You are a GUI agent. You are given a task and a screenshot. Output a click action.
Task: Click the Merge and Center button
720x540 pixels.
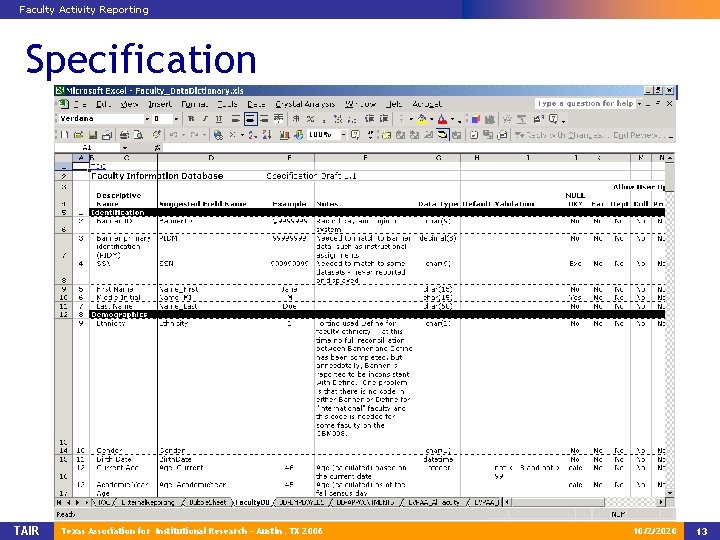(278, 119)
